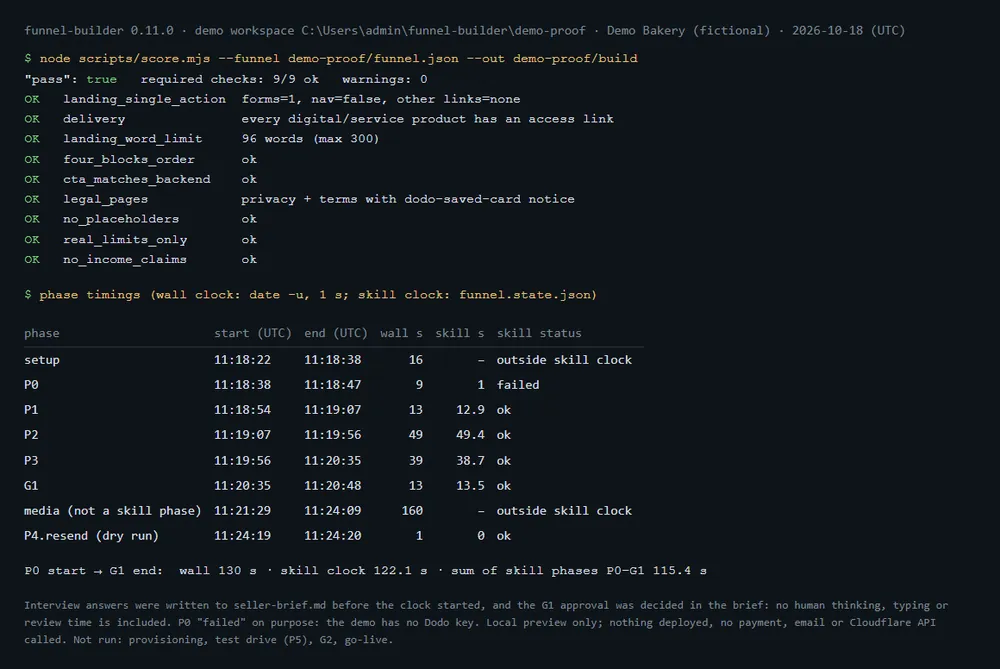
Task: Click the OK status beside 'delivery'
Action: pyautogui.click(x=32, y=119)
